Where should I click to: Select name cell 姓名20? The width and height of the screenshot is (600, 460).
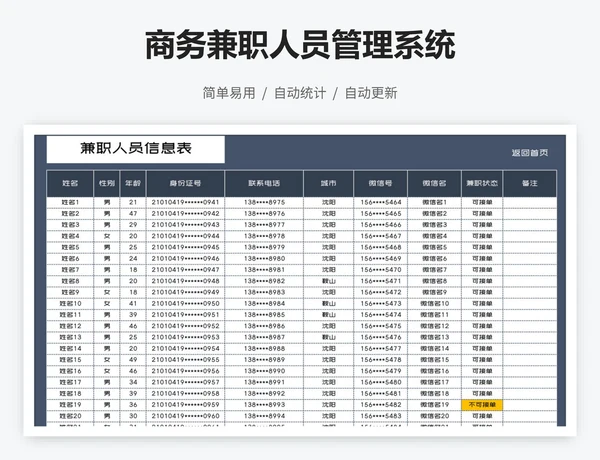(x=70, y=416)
